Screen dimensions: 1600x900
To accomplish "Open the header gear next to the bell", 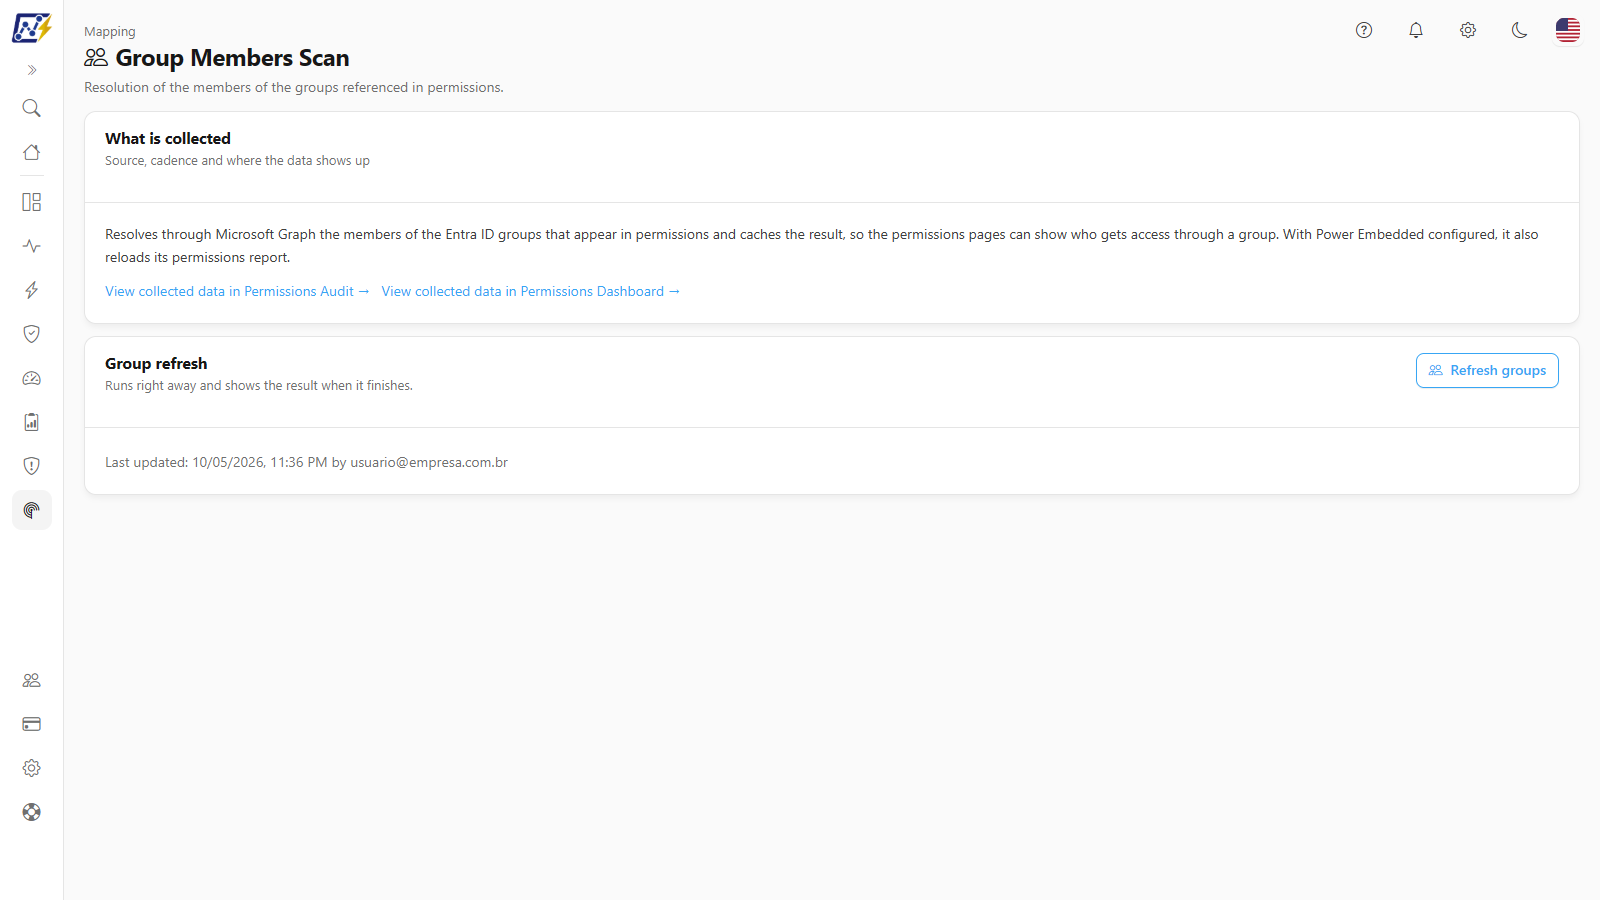I will [1468, 30].
